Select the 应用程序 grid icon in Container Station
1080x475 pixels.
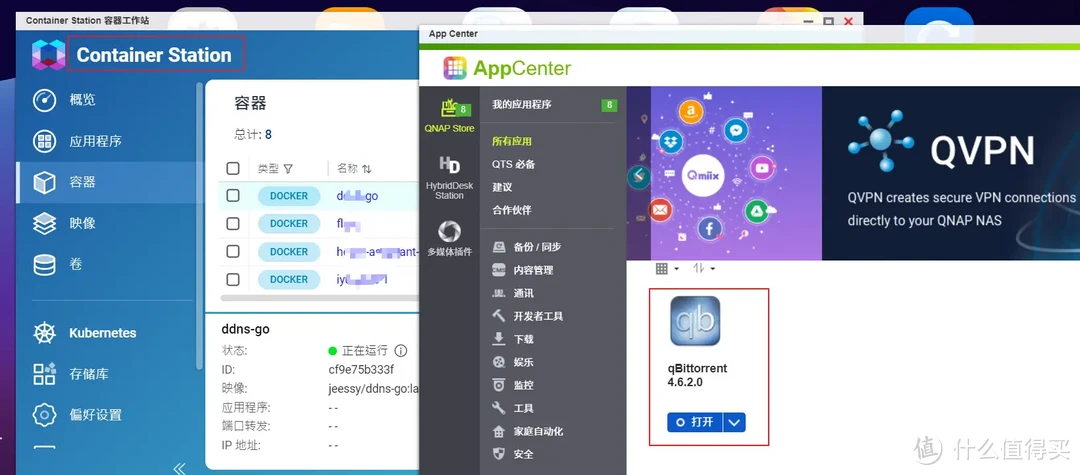click(x=45, y=141)
